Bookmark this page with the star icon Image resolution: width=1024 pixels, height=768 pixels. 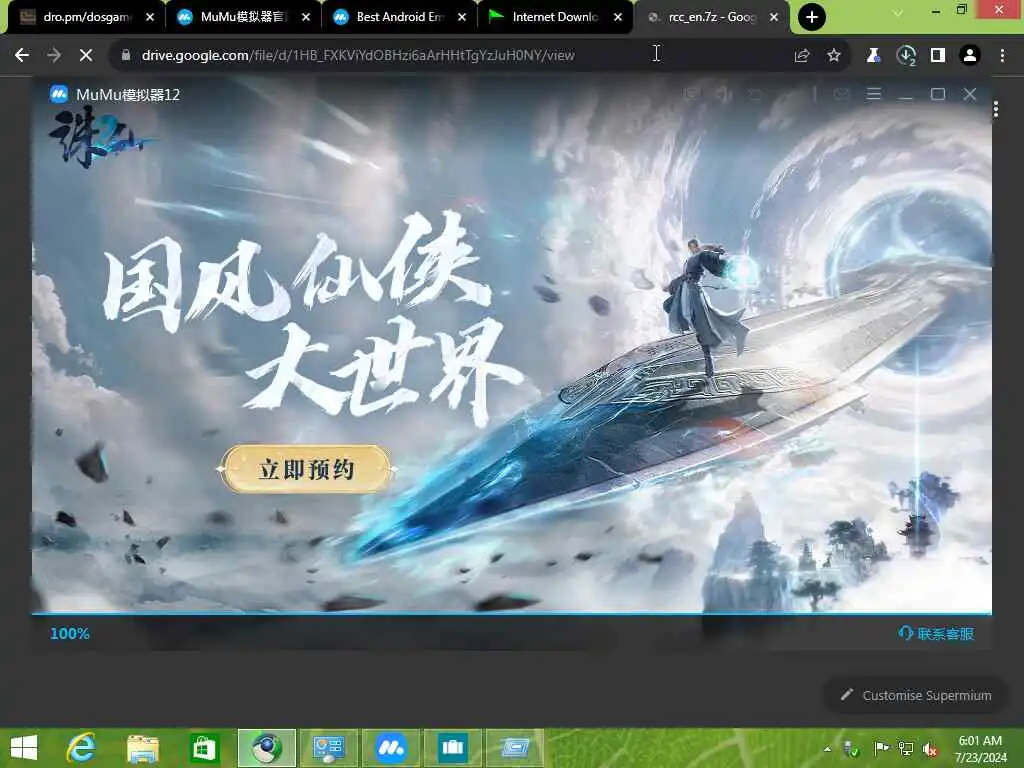point(834,56)
